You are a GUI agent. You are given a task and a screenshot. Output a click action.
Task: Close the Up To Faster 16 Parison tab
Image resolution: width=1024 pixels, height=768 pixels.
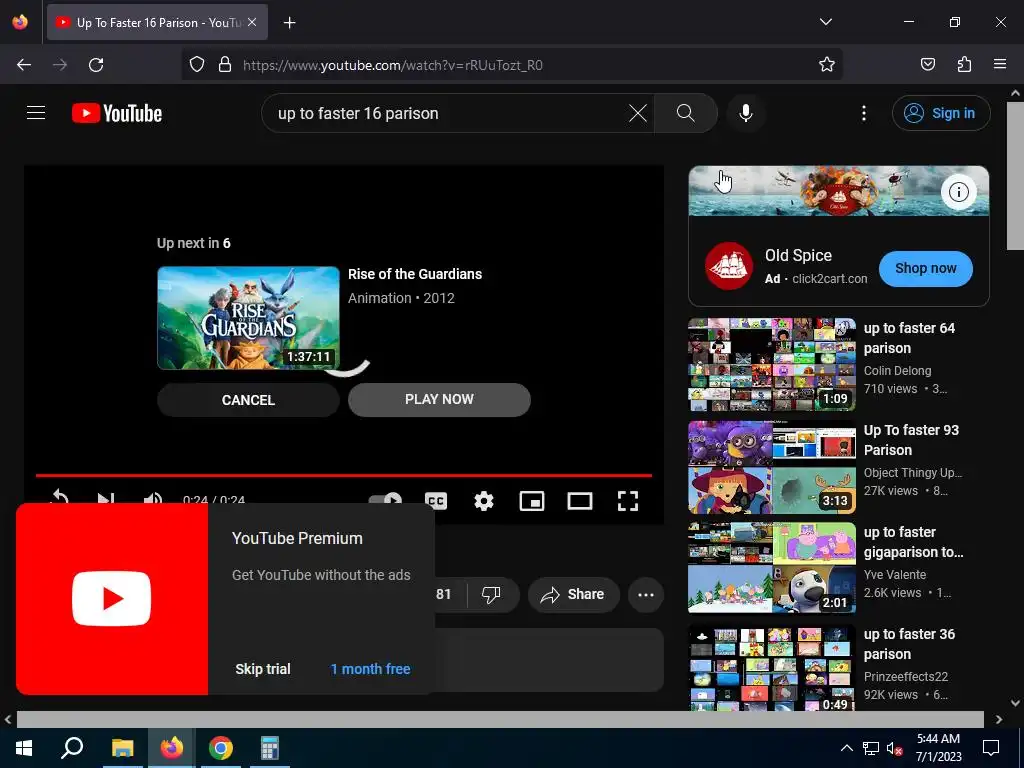(252, 22)
